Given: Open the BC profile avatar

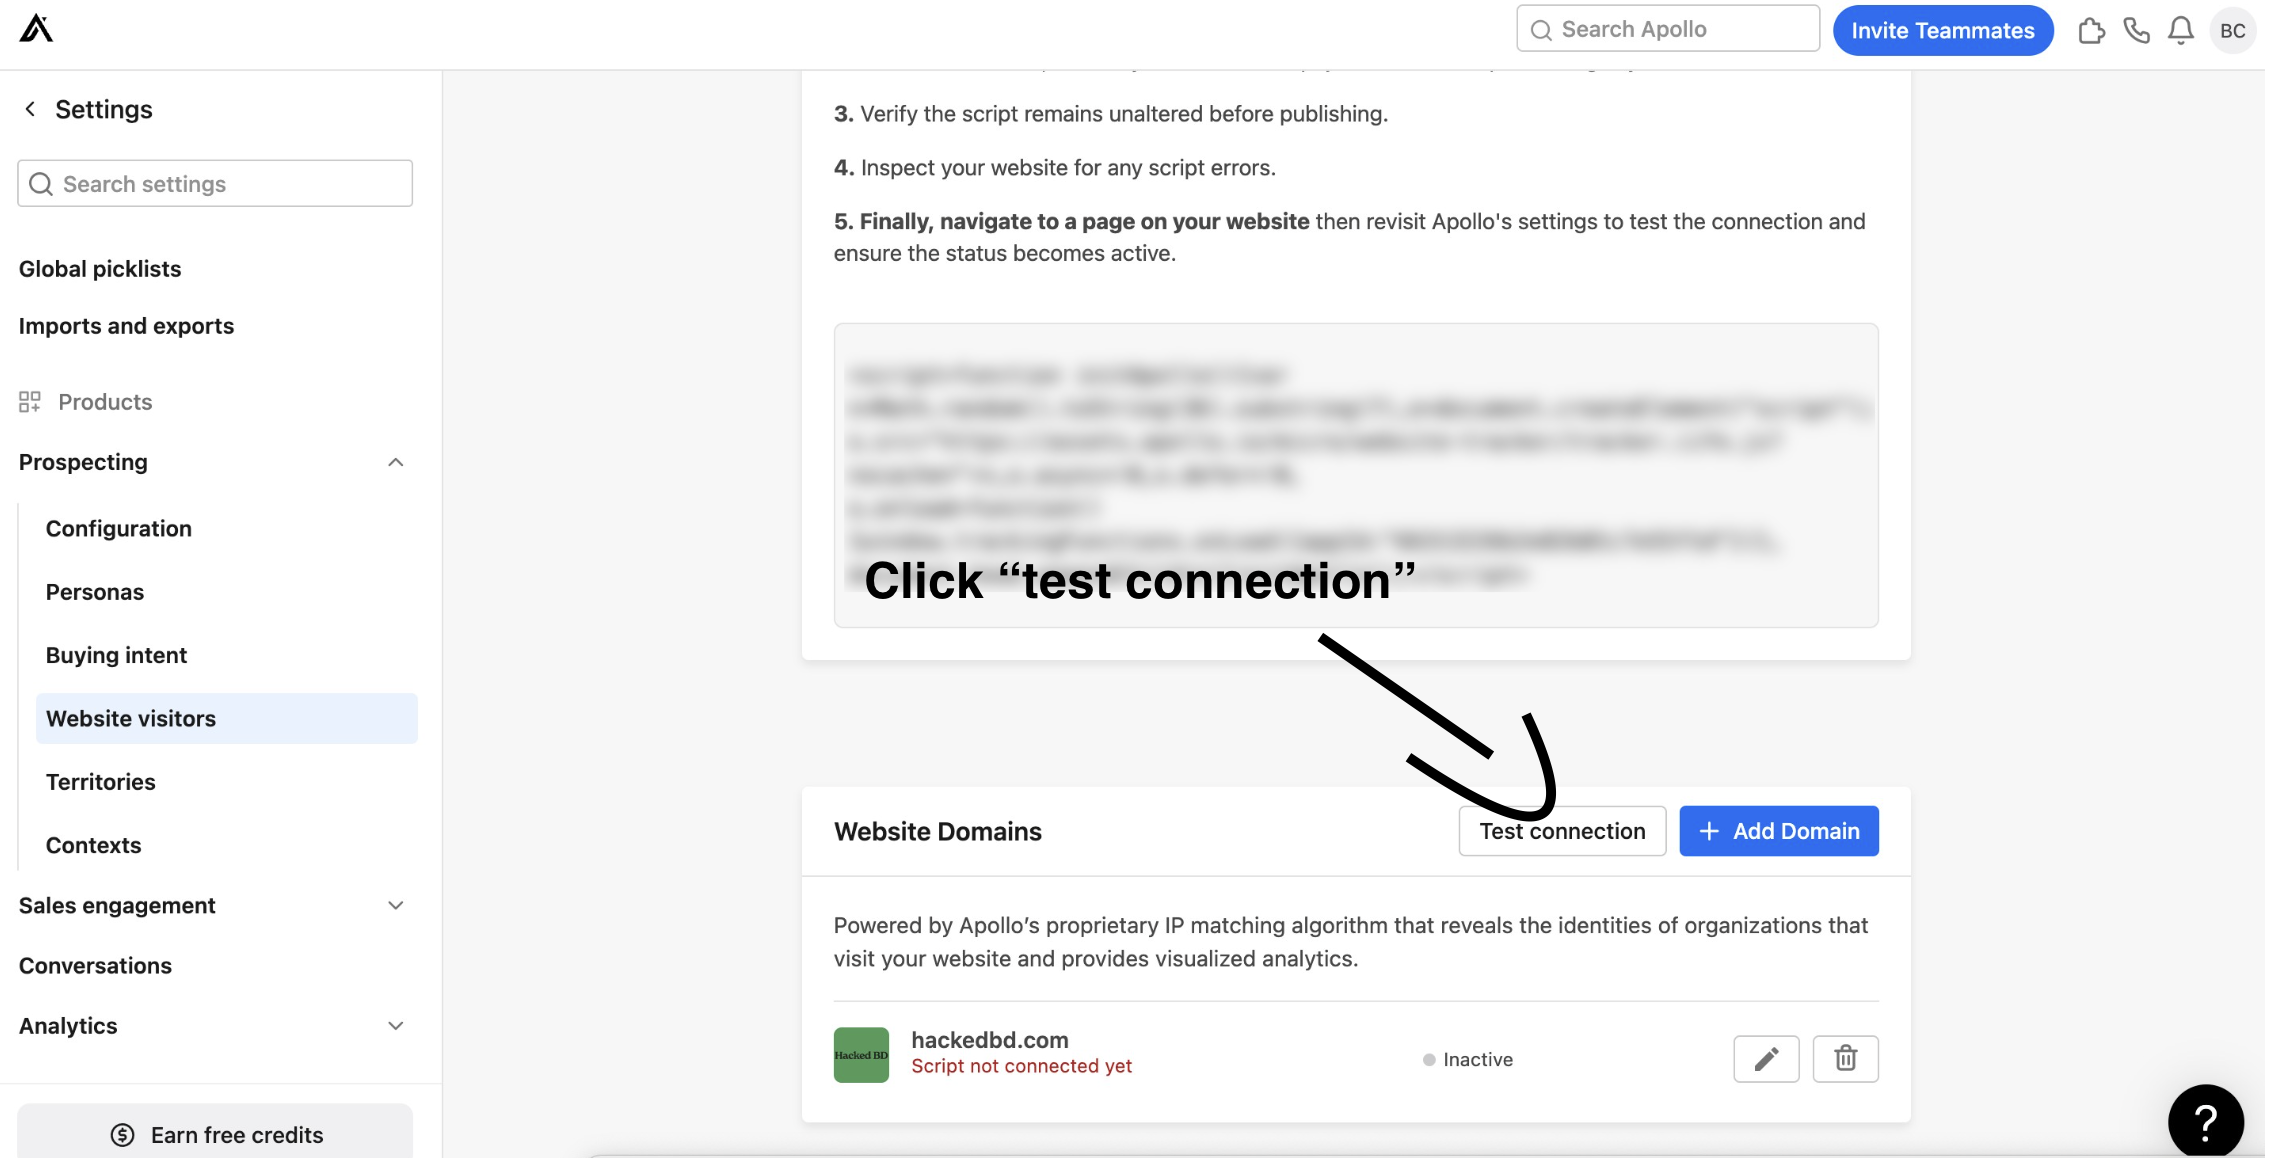Looking at the screenshot, I should (x=2232, y=31).
